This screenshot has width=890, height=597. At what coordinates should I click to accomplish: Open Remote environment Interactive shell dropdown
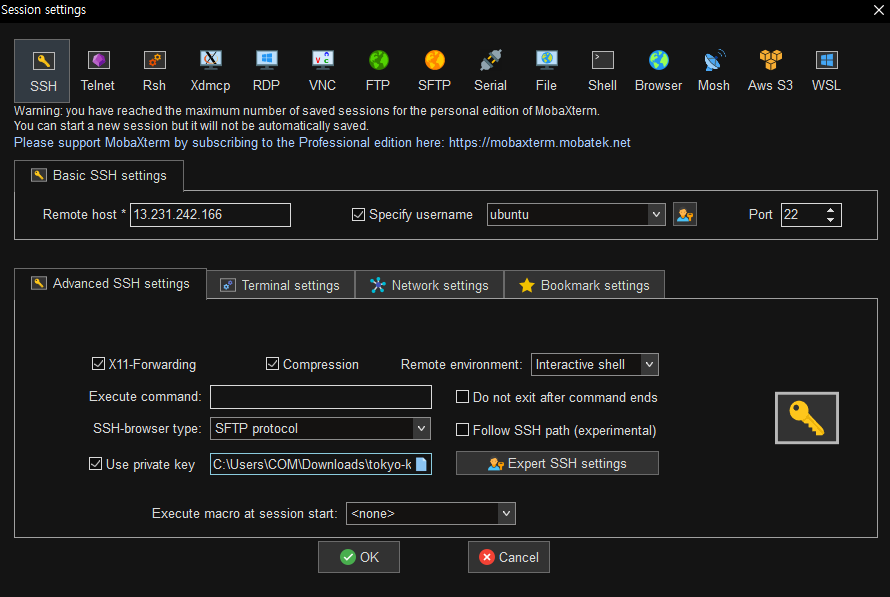click(649, 364)
